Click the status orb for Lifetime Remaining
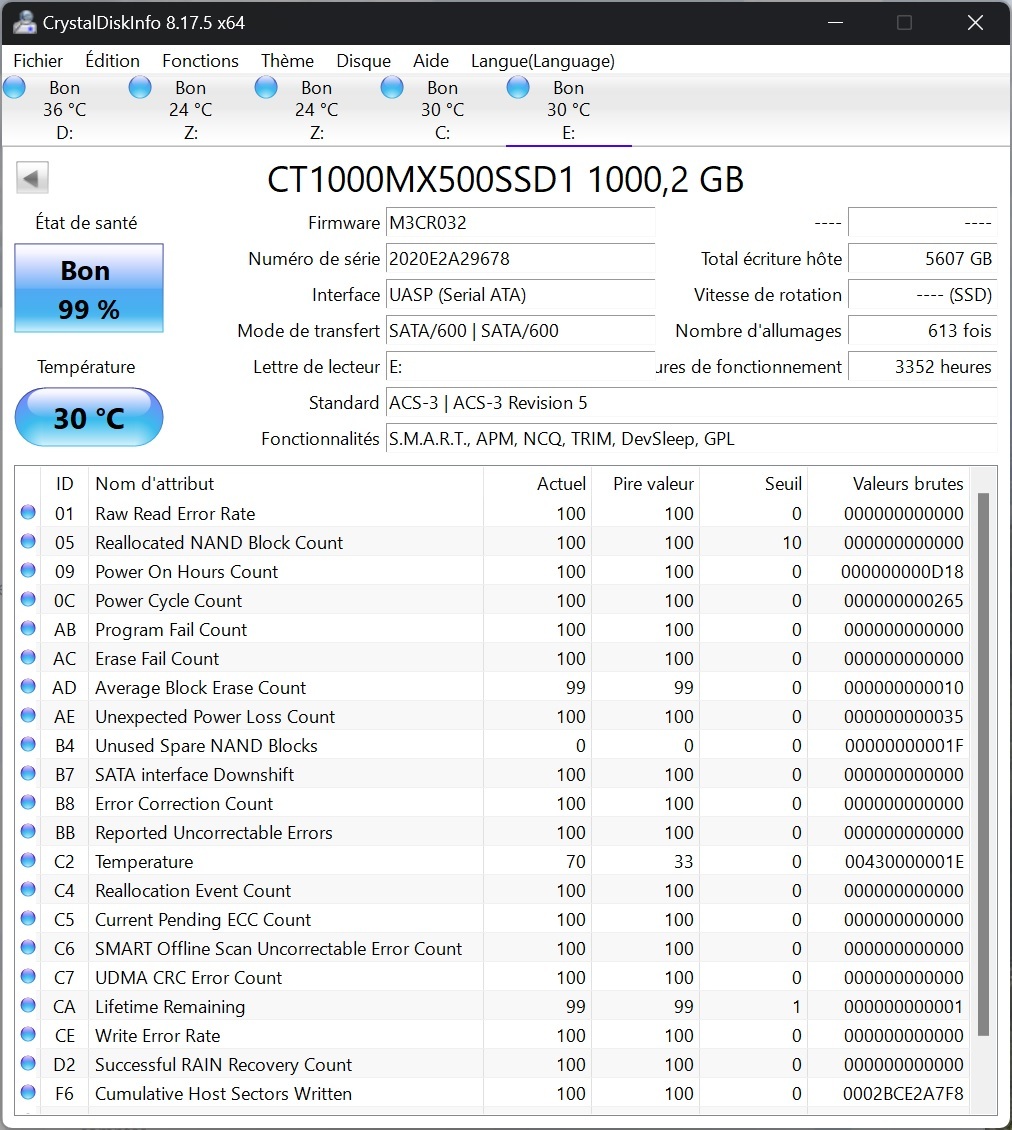1012x1130 pixels. pyautogui.click(x=28, y=1005)
